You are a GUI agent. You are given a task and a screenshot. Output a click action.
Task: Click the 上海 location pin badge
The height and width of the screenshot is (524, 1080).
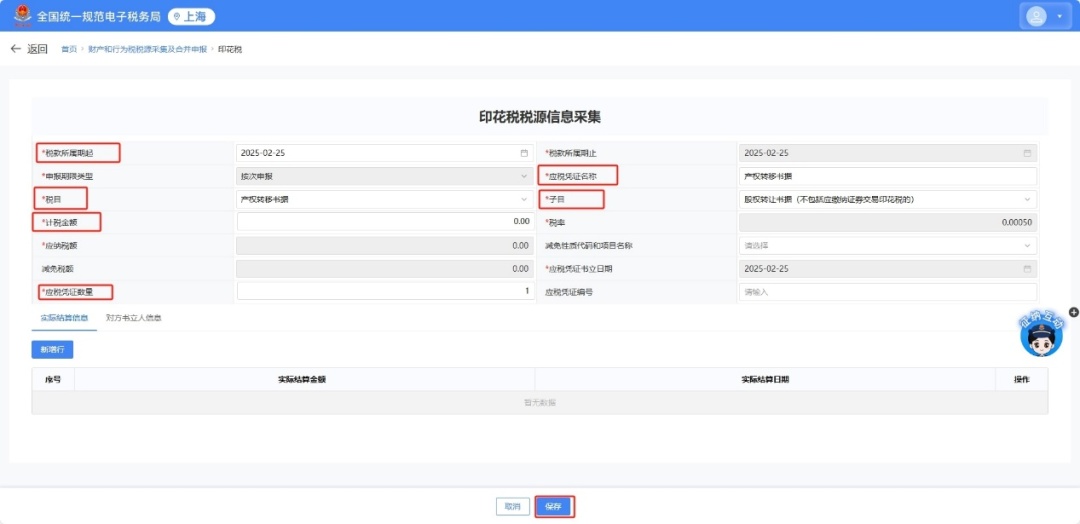(191, 17)
